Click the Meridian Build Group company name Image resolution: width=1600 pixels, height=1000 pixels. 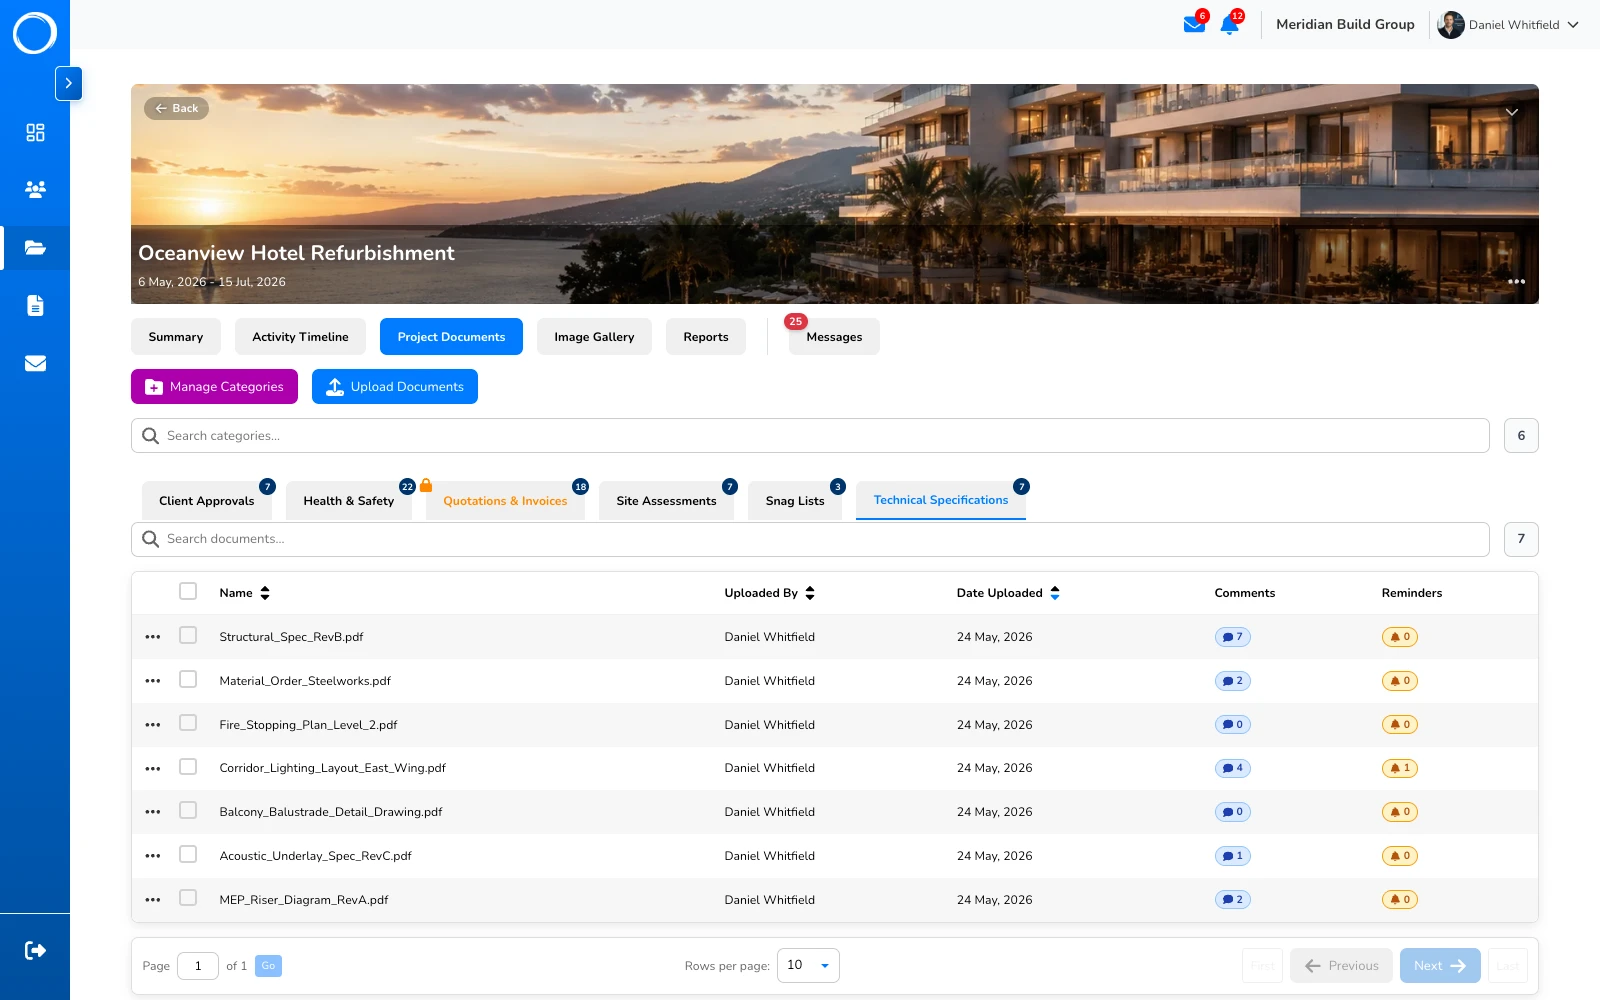pos(1345,25)
